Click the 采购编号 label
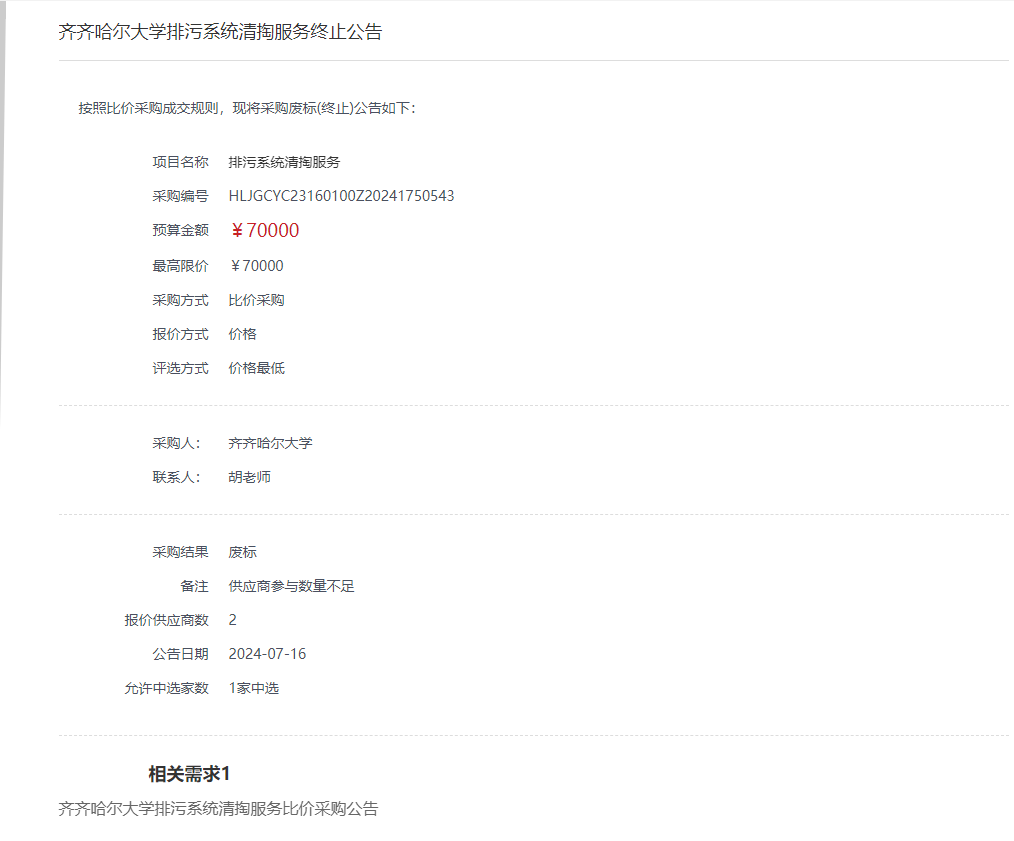1014x841 pixels. (180, 196)
